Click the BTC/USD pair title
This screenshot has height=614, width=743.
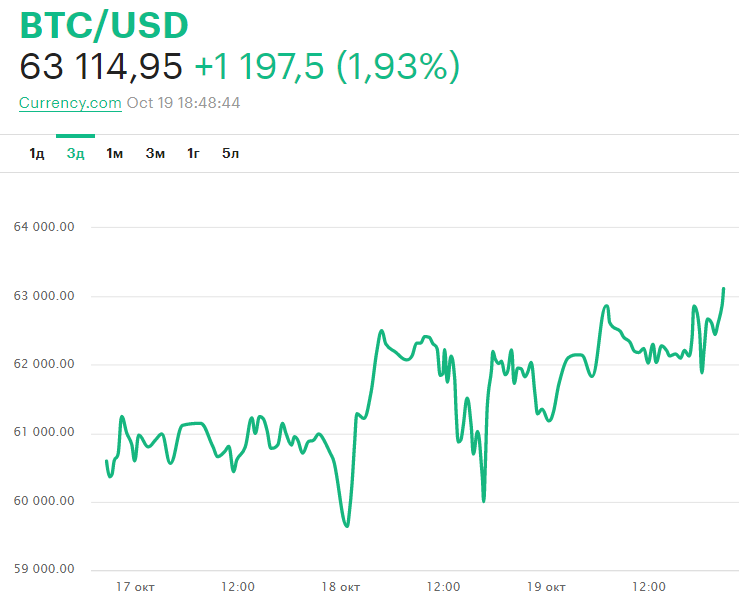[x=104, y=26]
